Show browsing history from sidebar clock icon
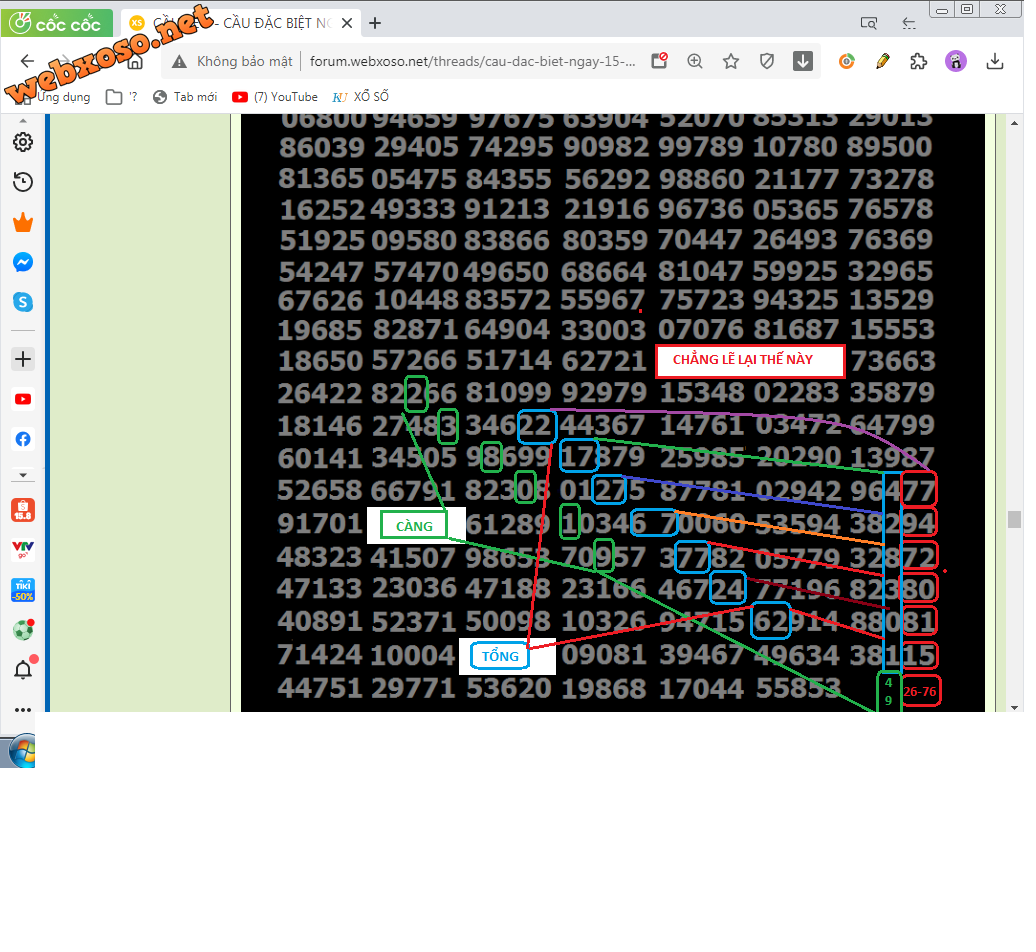1036x952 pixels. 23,182
